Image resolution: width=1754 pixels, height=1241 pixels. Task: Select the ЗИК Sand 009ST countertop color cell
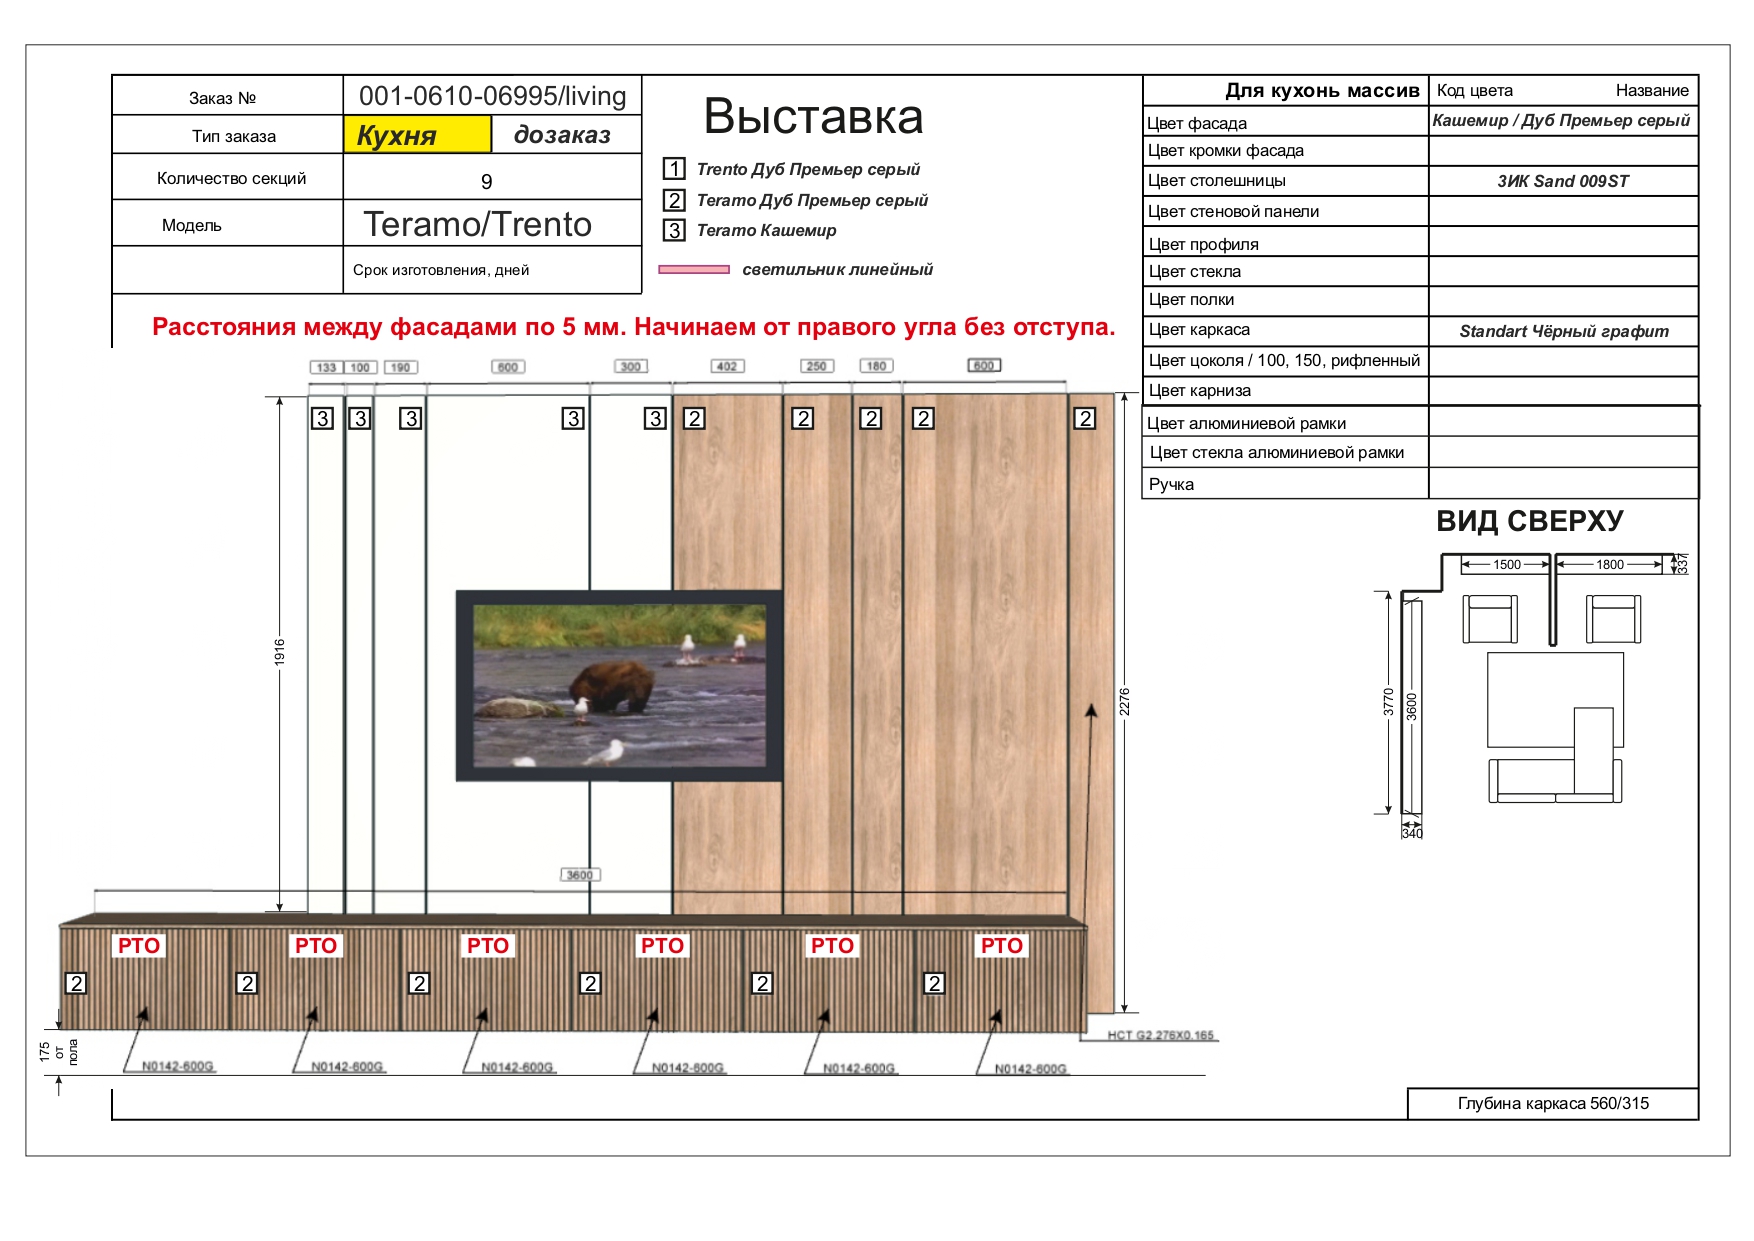[1563, 181]
